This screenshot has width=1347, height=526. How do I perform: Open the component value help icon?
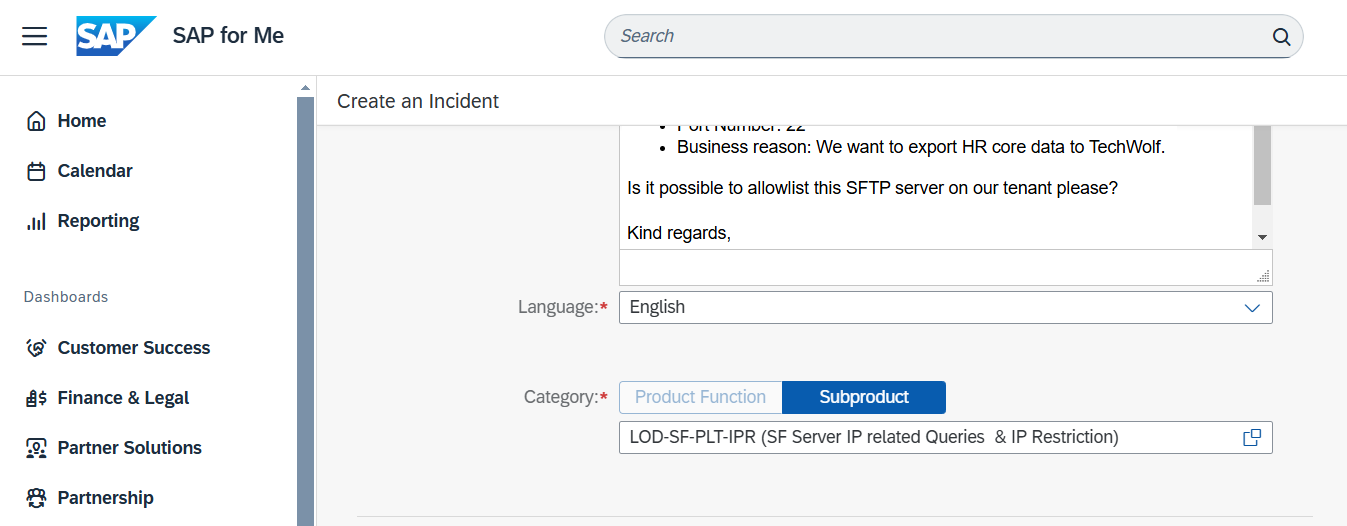1252,437
